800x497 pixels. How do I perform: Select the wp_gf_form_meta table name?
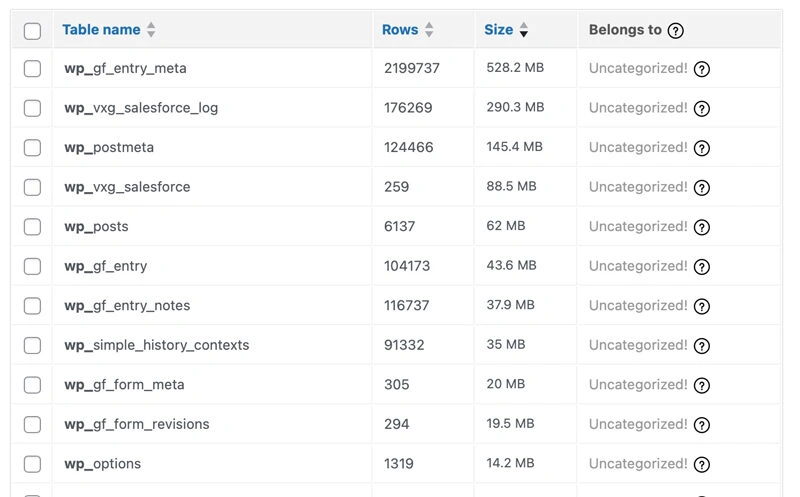click(124, 385)
